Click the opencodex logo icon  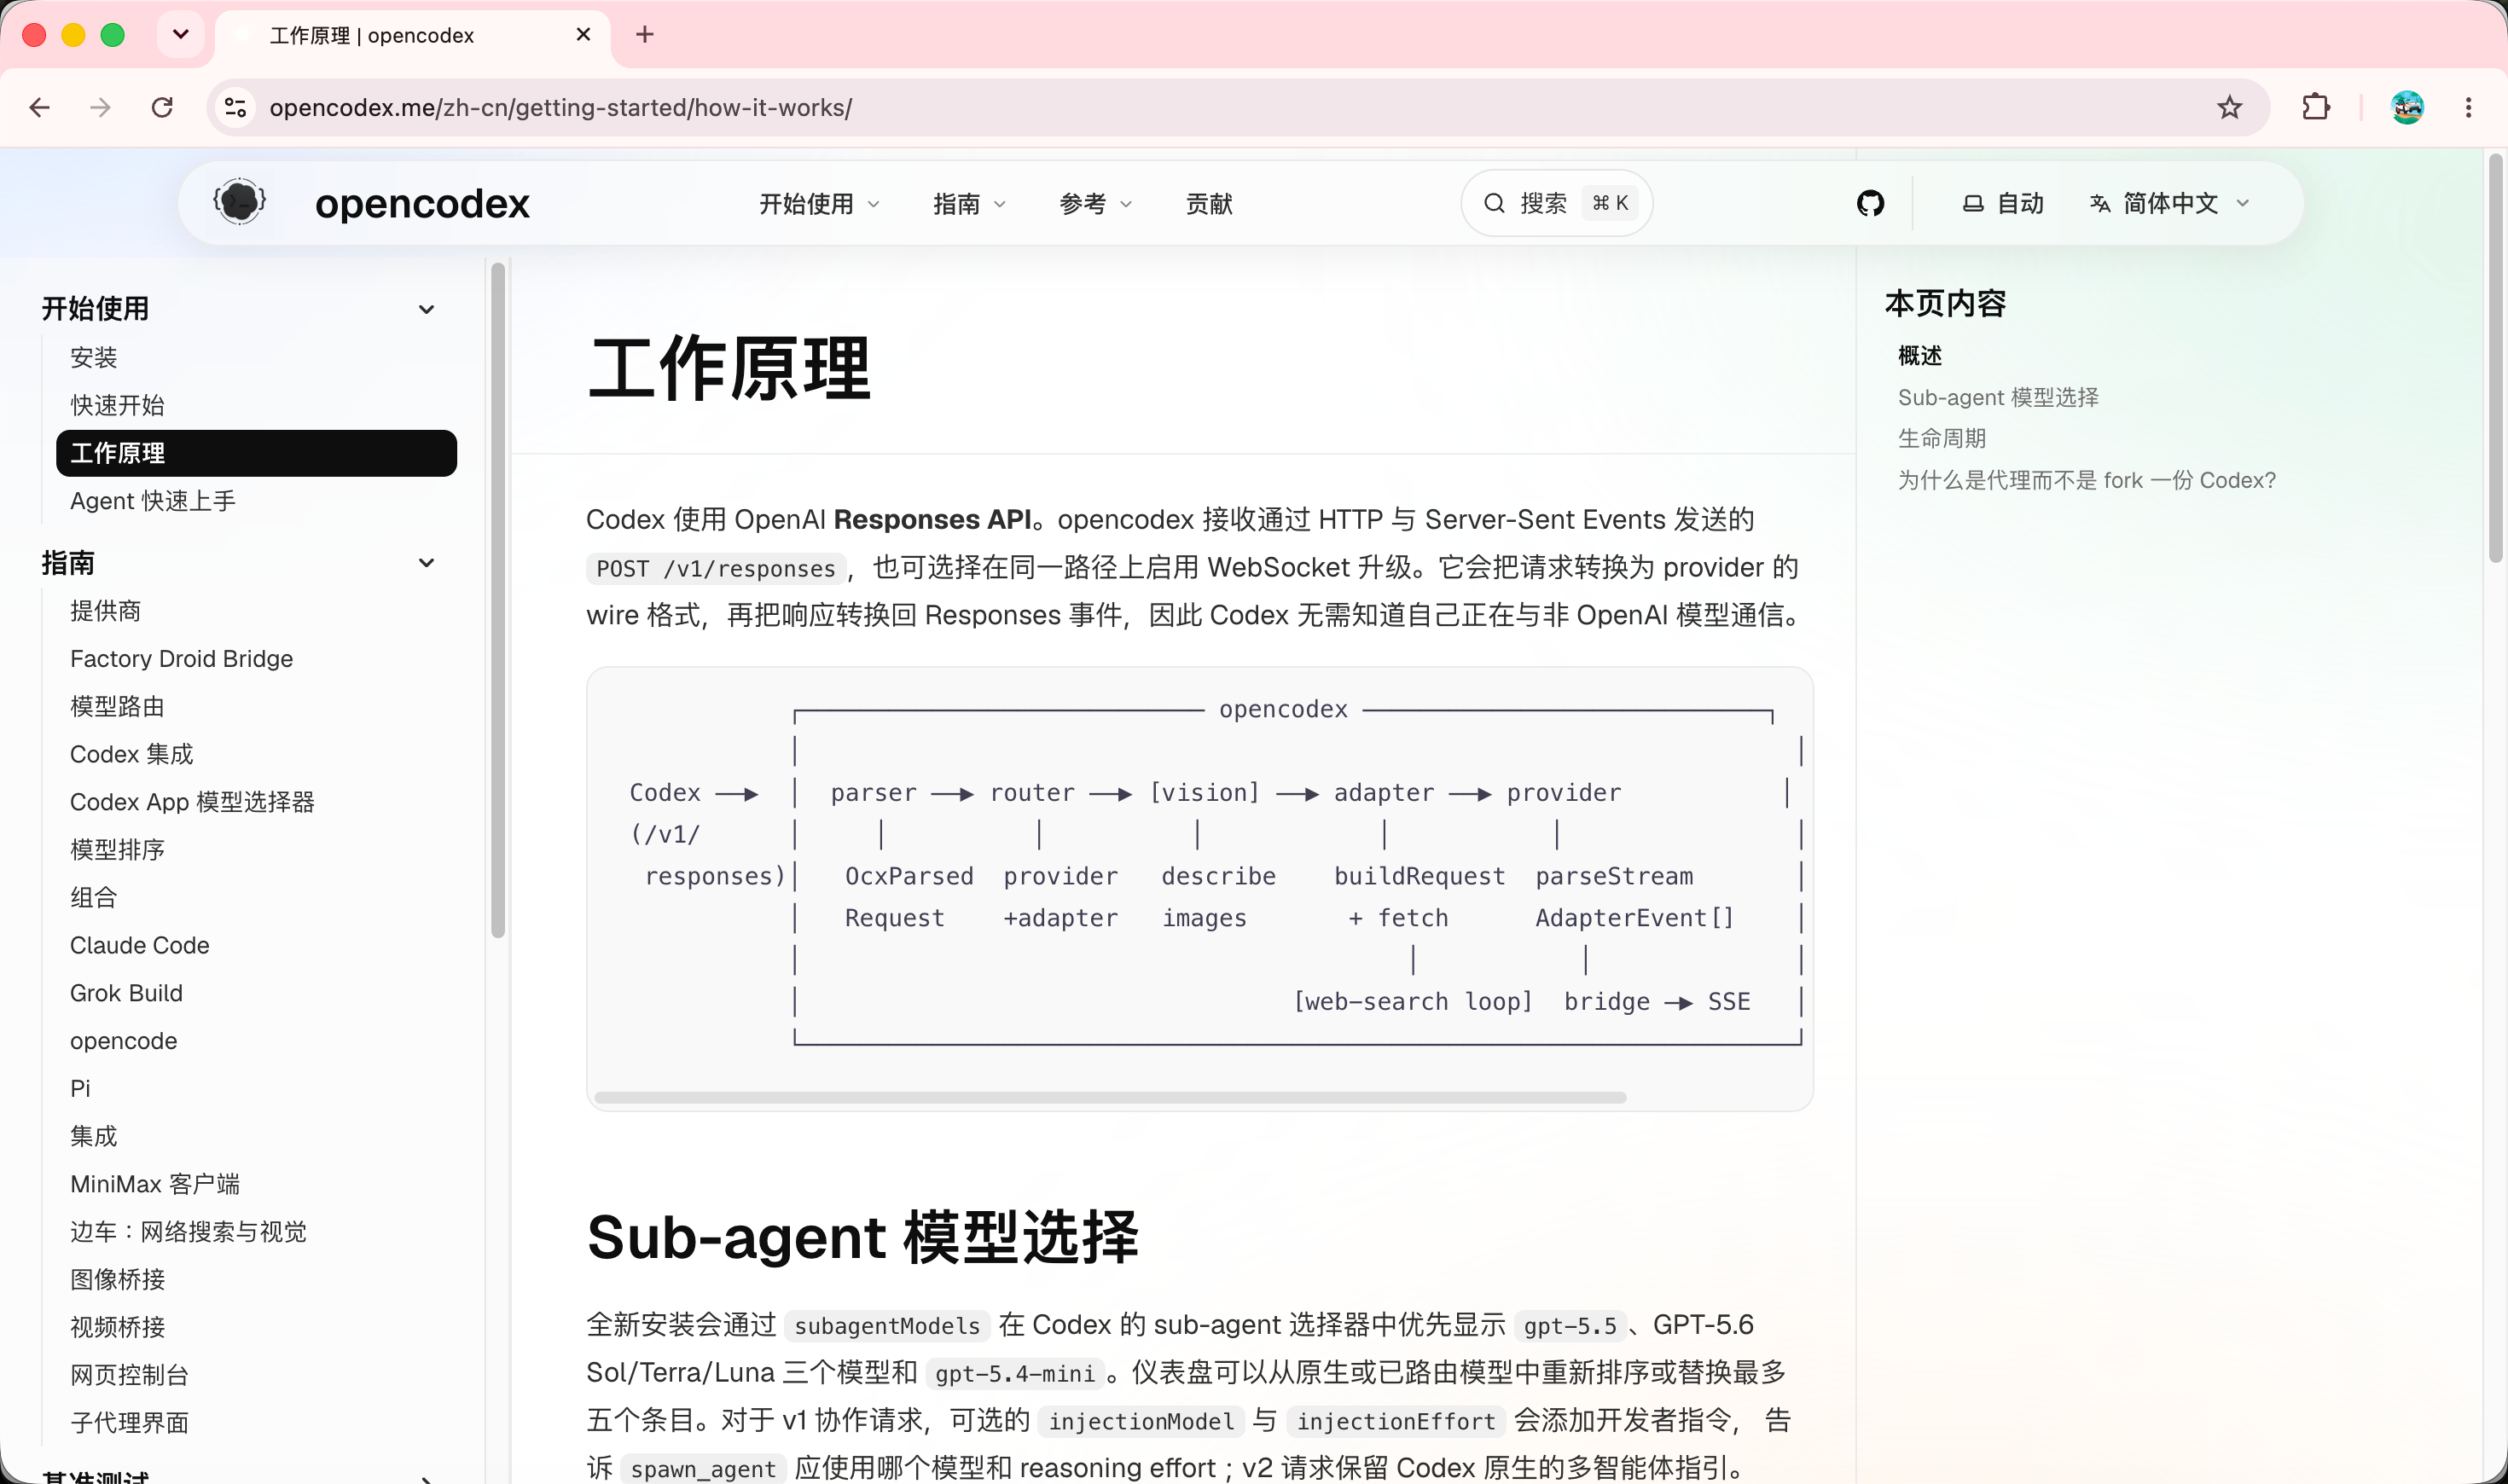coord(240,203)
